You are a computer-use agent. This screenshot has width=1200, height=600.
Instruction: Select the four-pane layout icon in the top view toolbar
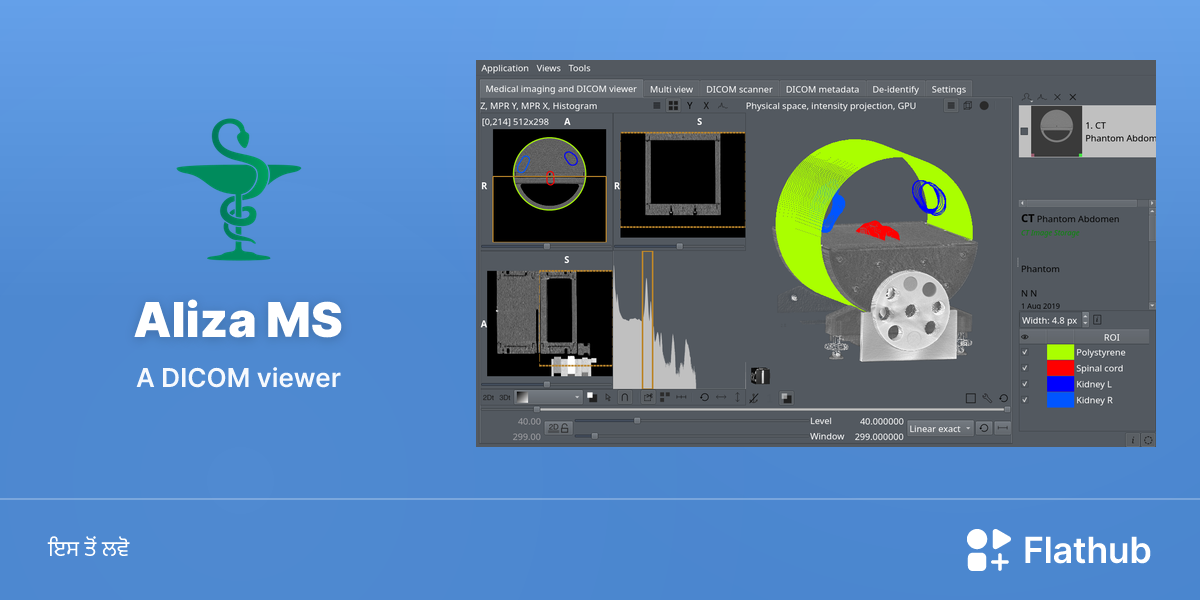click(673, 105)
